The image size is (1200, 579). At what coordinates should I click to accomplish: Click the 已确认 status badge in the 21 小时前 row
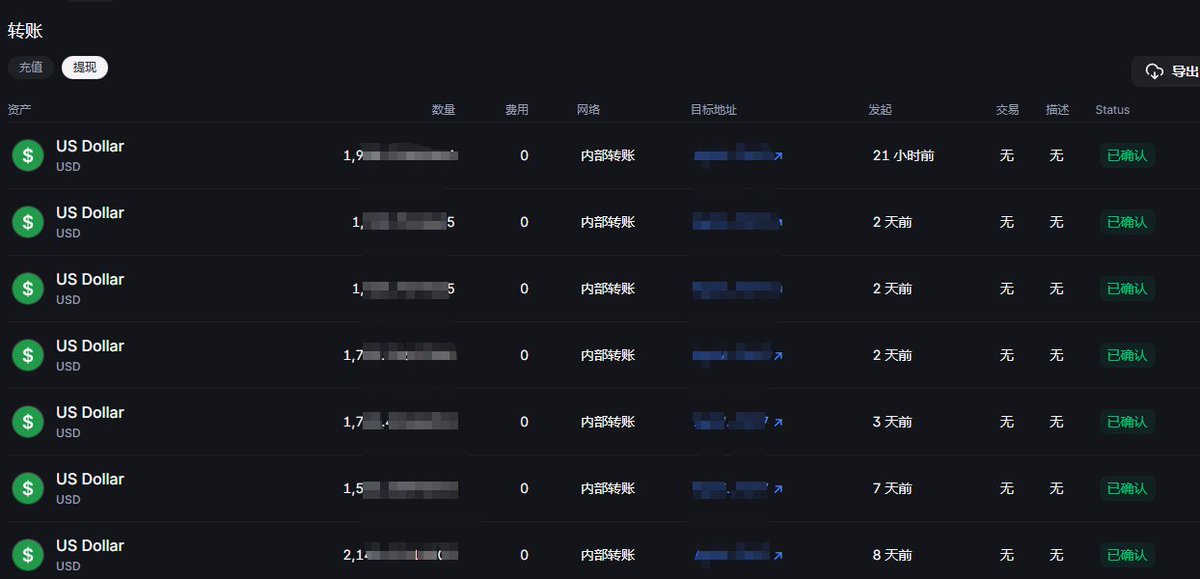coord(1127,155)
